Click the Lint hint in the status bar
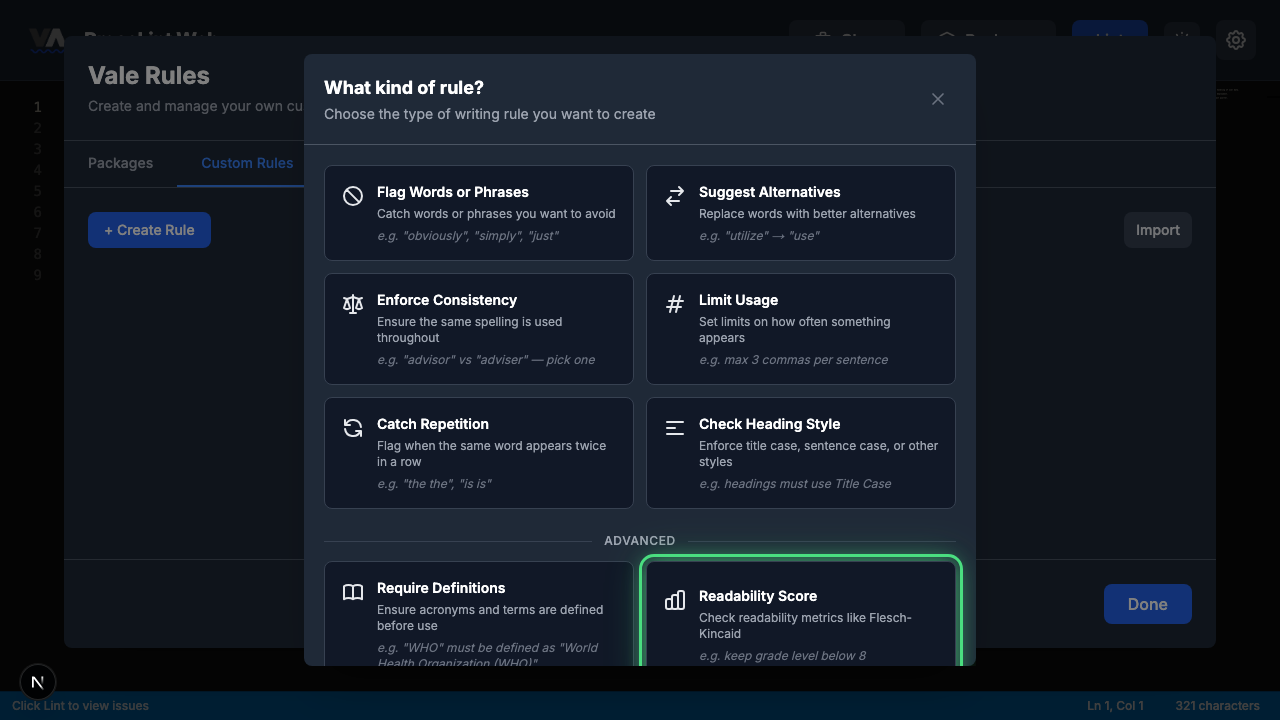1280x720 pixels. 80,705
